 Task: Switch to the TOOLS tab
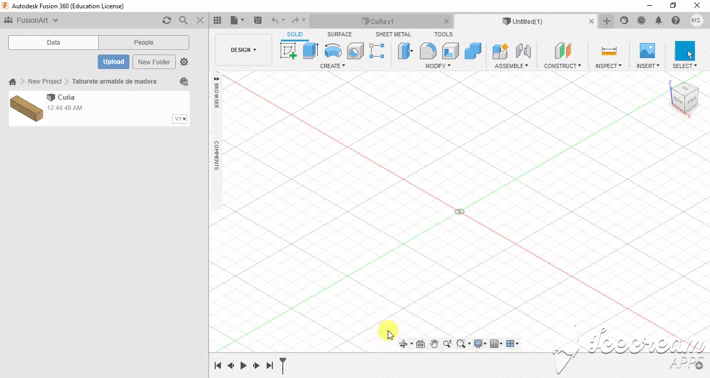tap(443, 34)
